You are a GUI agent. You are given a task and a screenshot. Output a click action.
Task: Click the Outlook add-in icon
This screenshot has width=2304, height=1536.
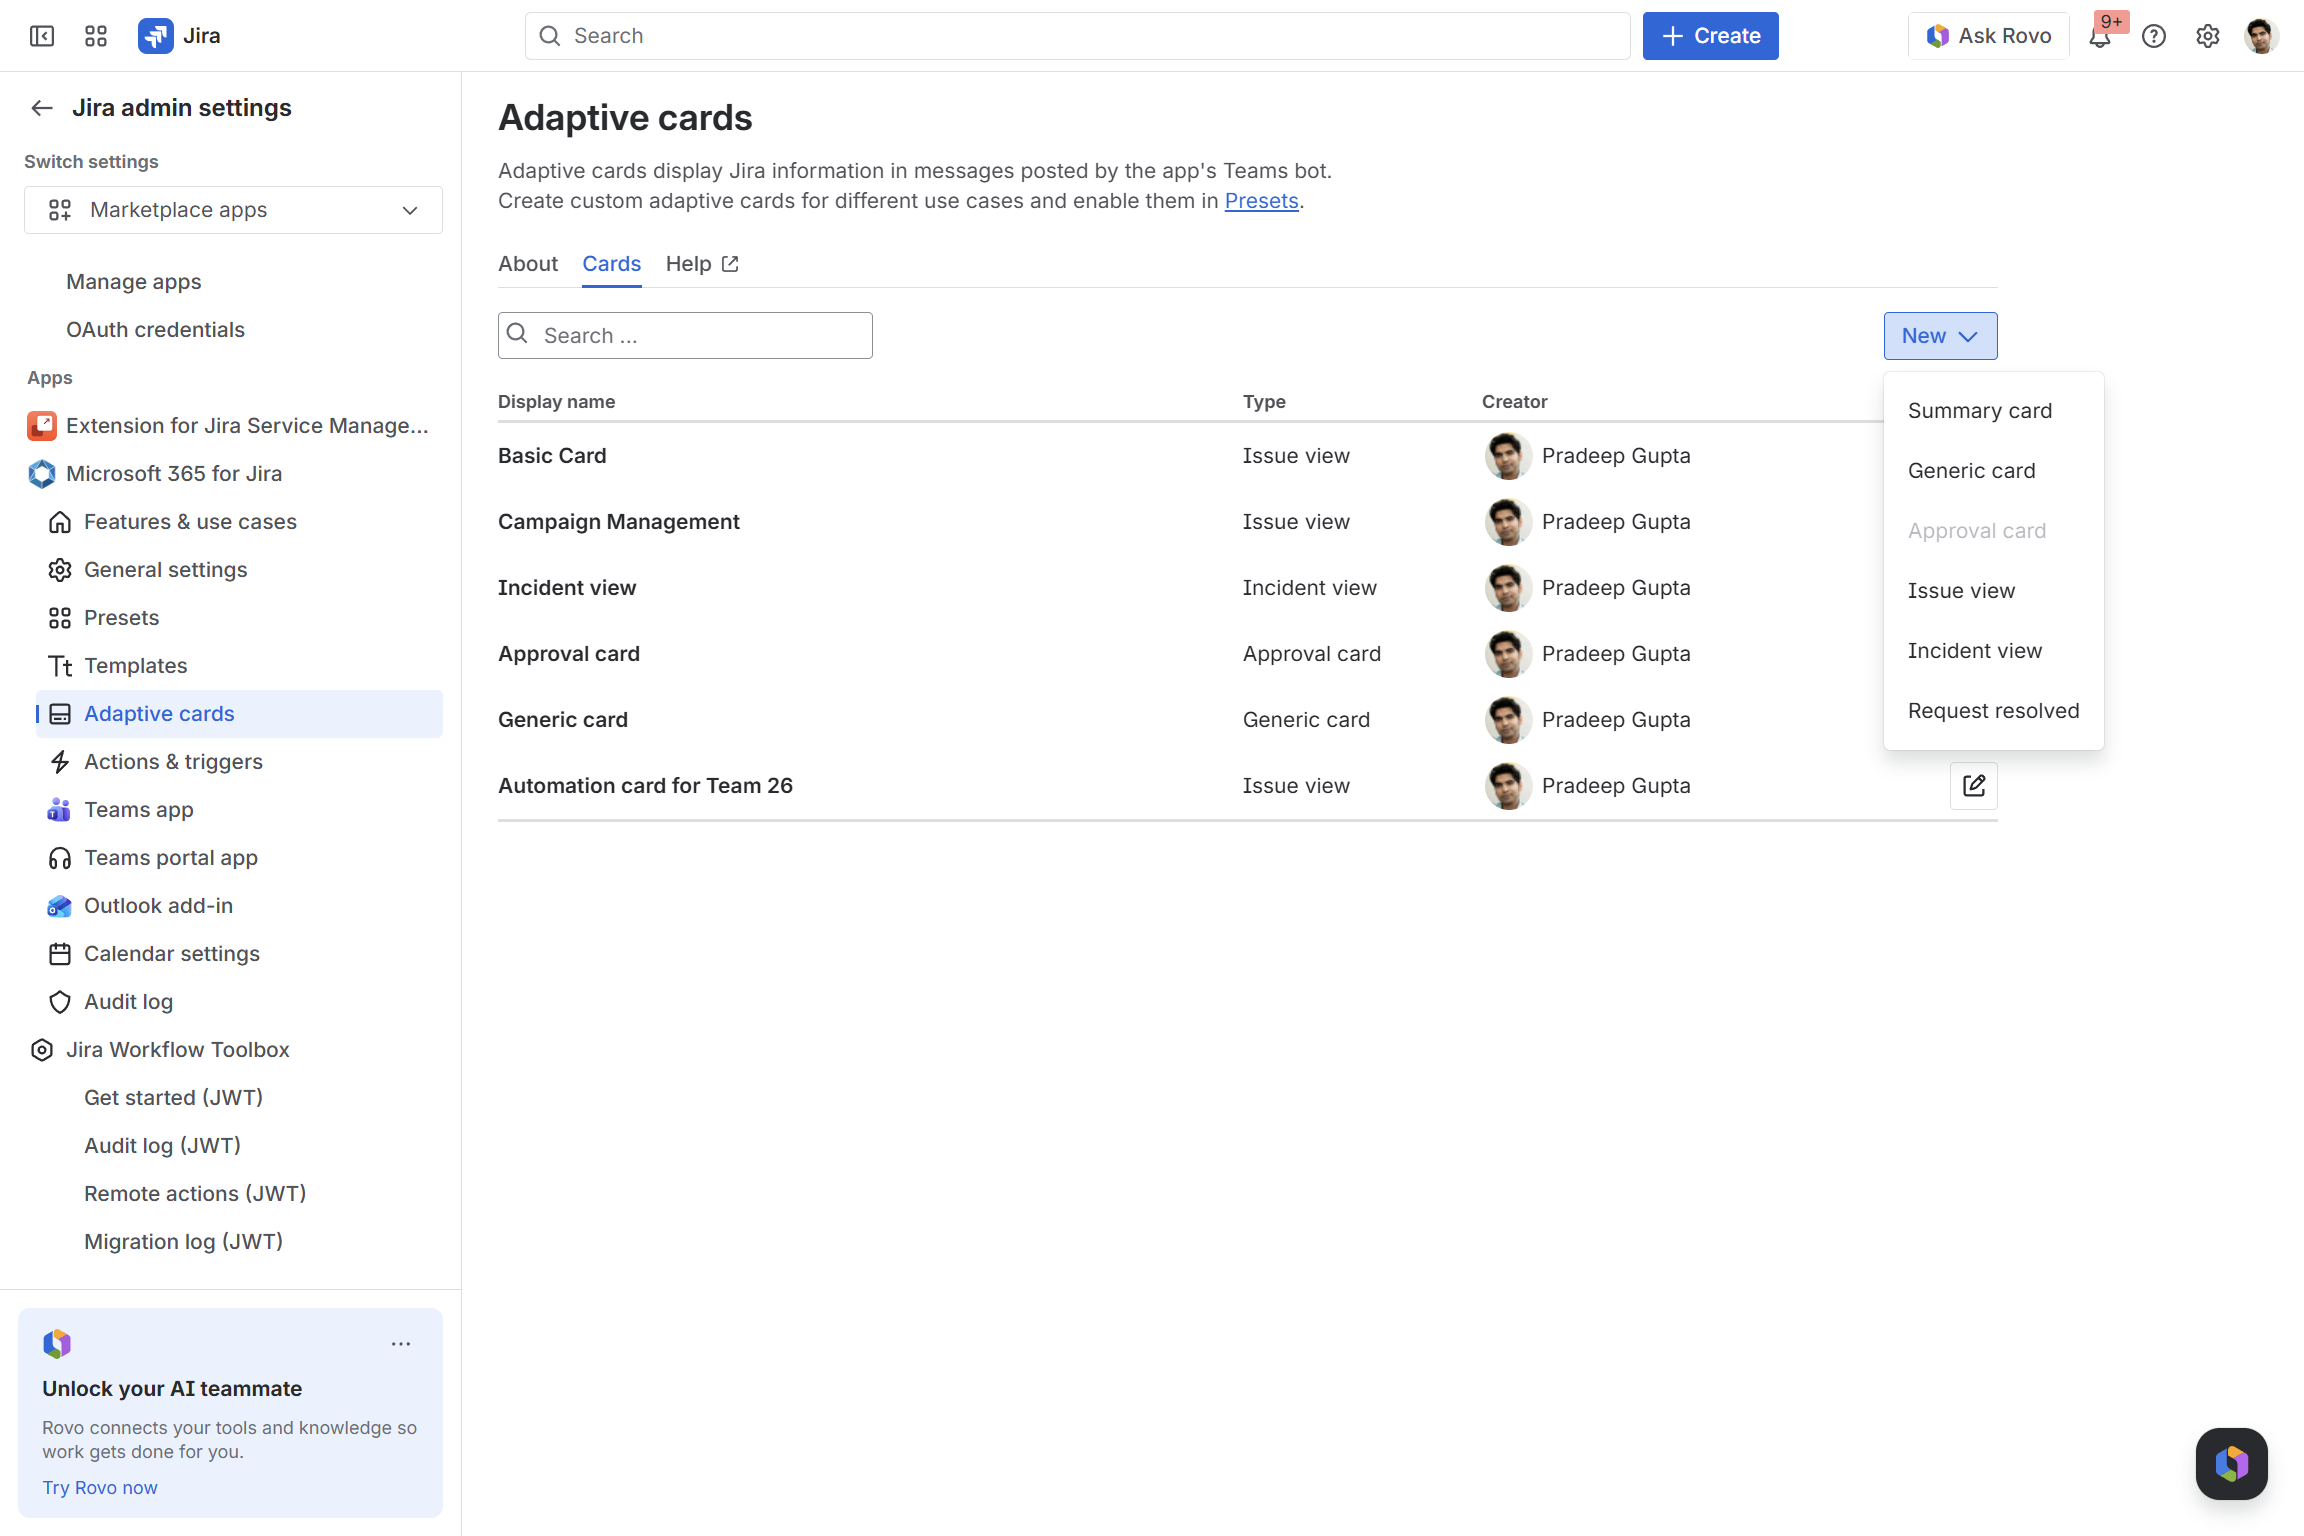60,906
